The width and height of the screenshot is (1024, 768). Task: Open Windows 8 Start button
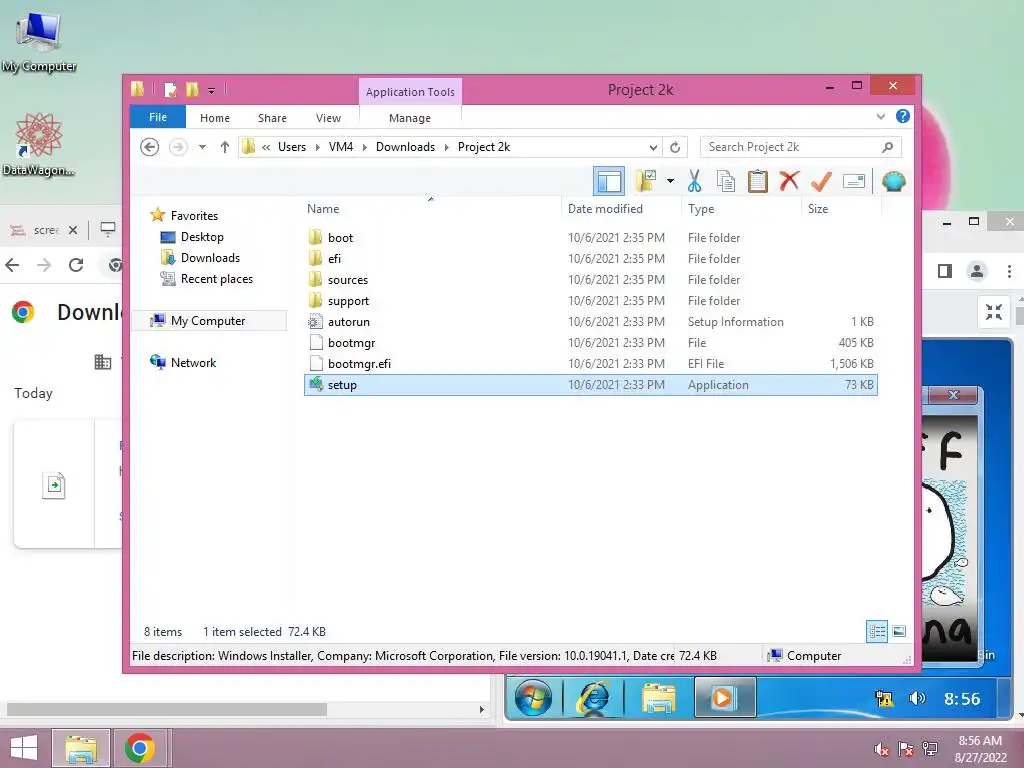click(24, 748)
